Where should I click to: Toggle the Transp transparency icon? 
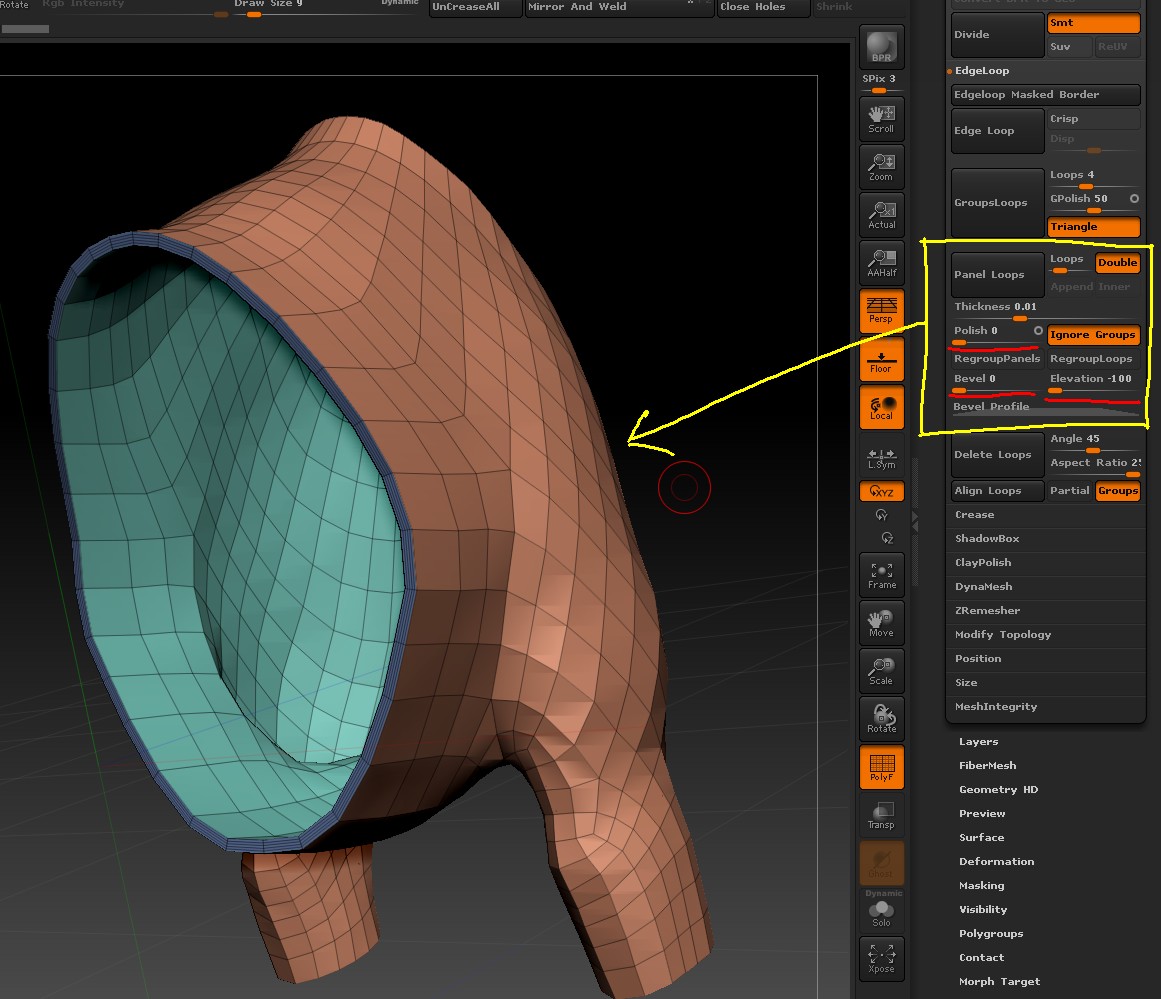[x=881, y=815]
